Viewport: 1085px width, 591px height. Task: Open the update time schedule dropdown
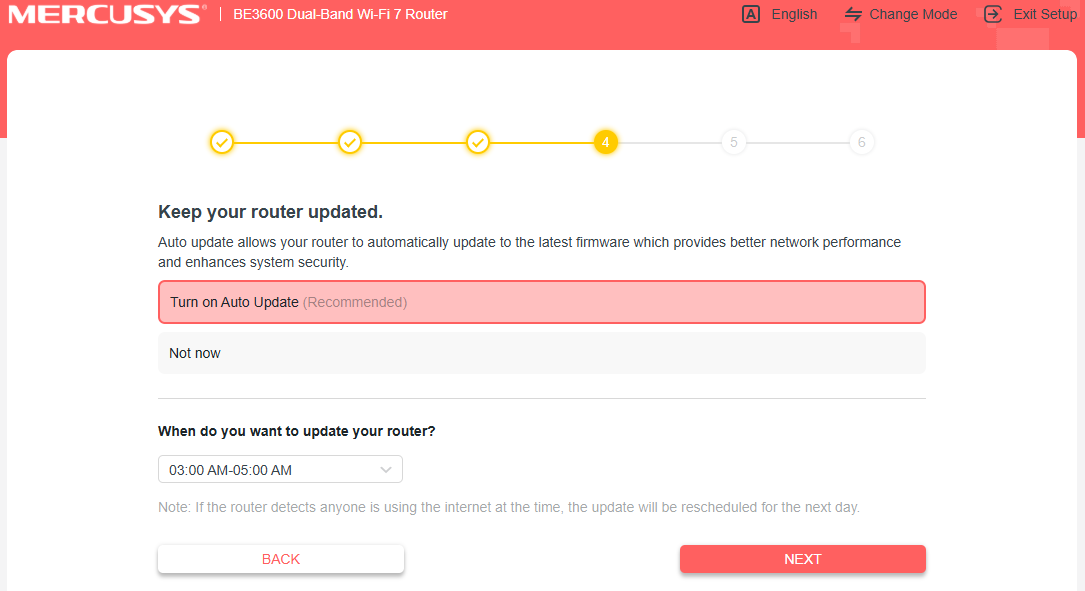pyautogui.click(x=280, y=469)
